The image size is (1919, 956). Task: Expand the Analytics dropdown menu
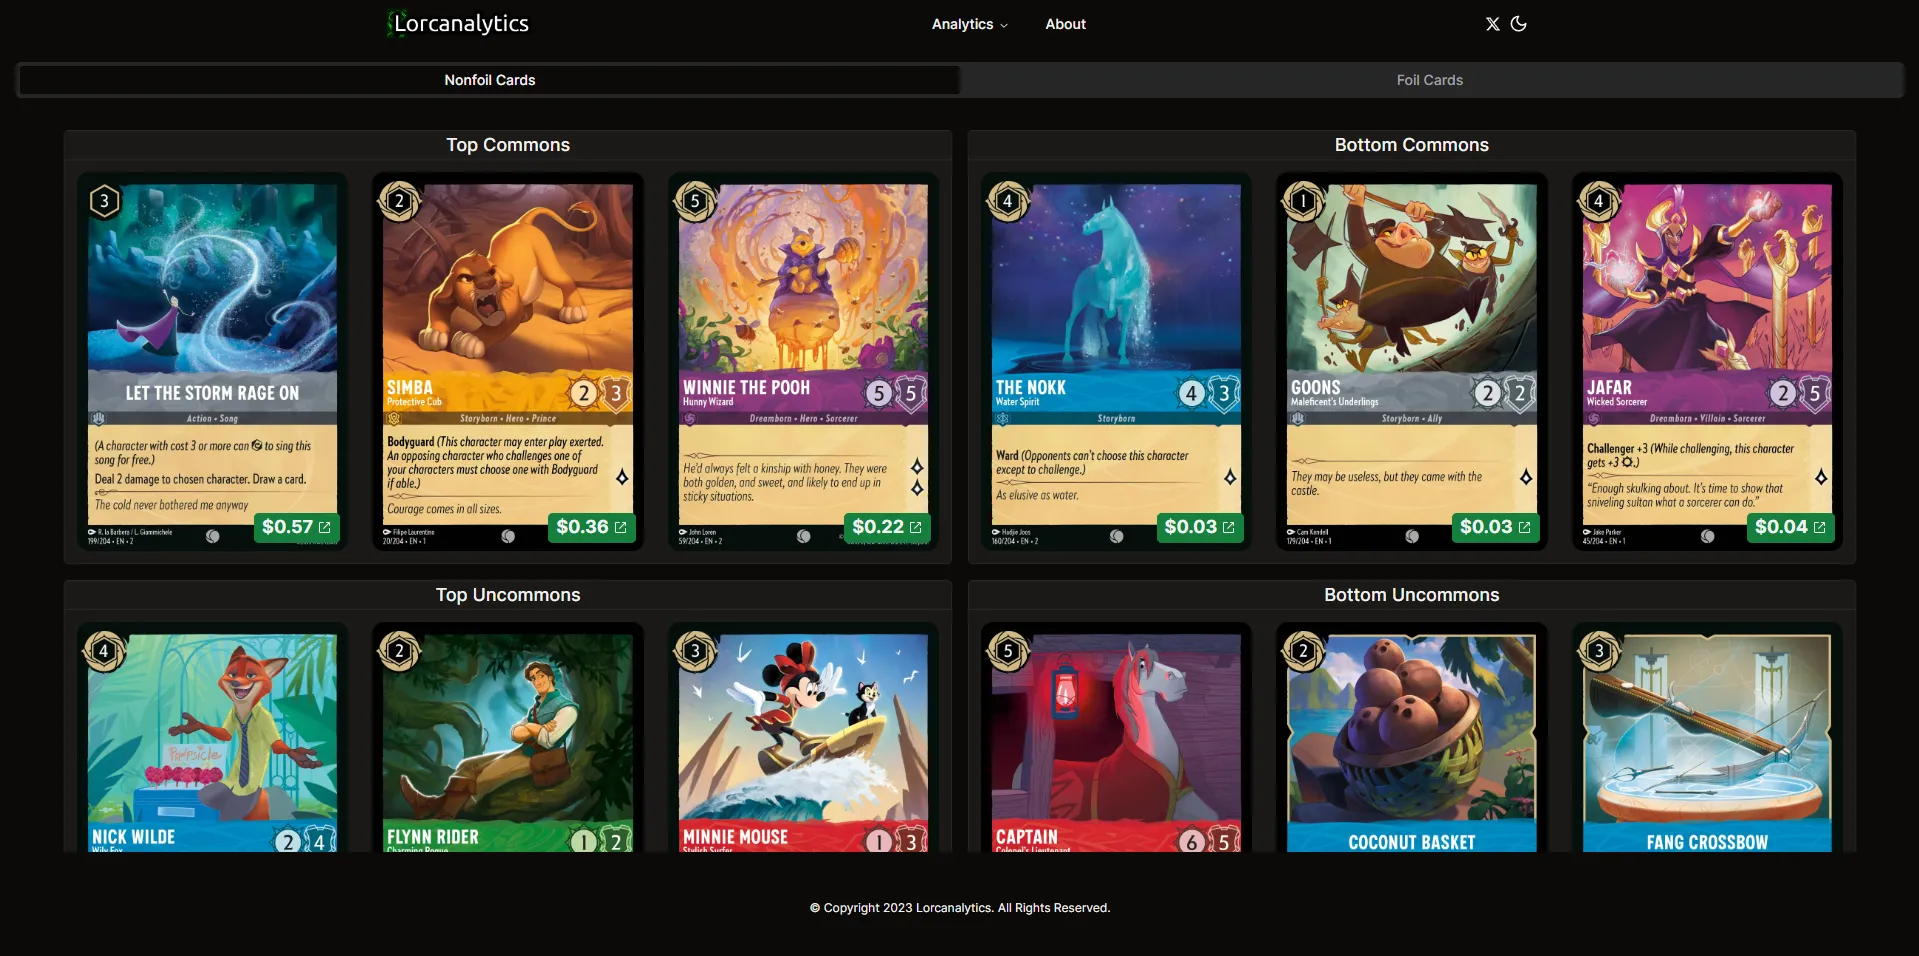click(969, 24)
